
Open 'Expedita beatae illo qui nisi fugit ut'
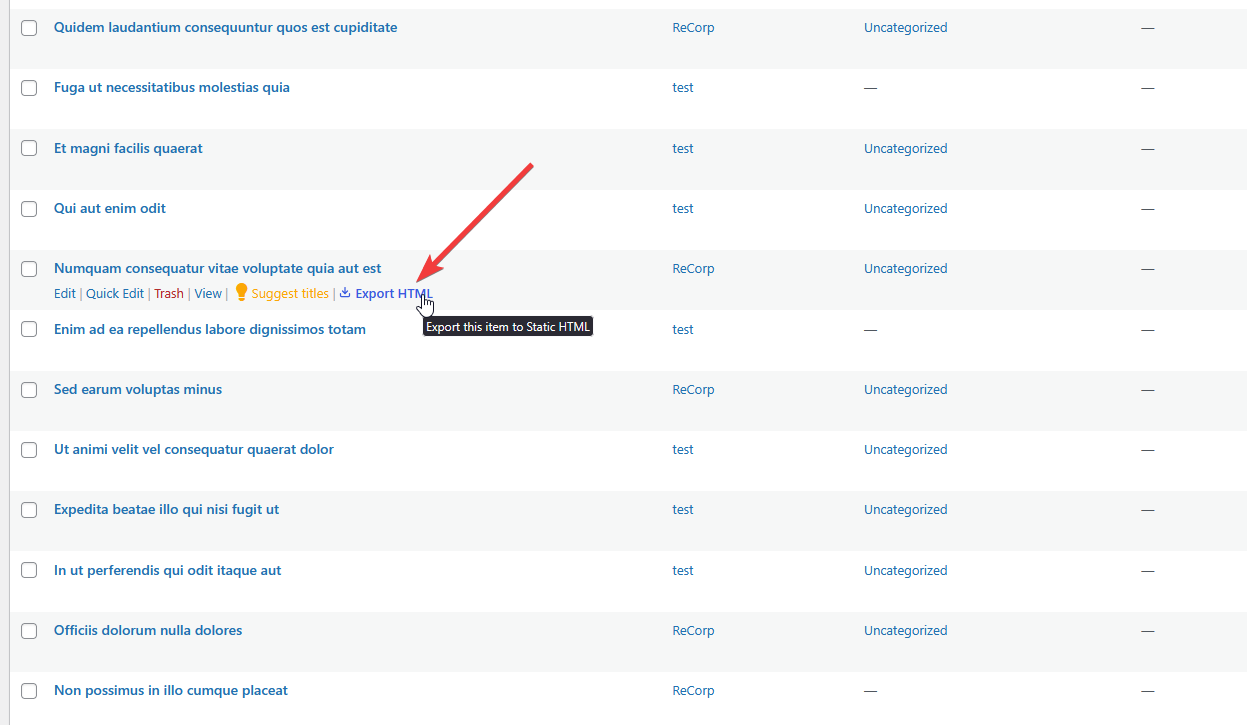166,509
